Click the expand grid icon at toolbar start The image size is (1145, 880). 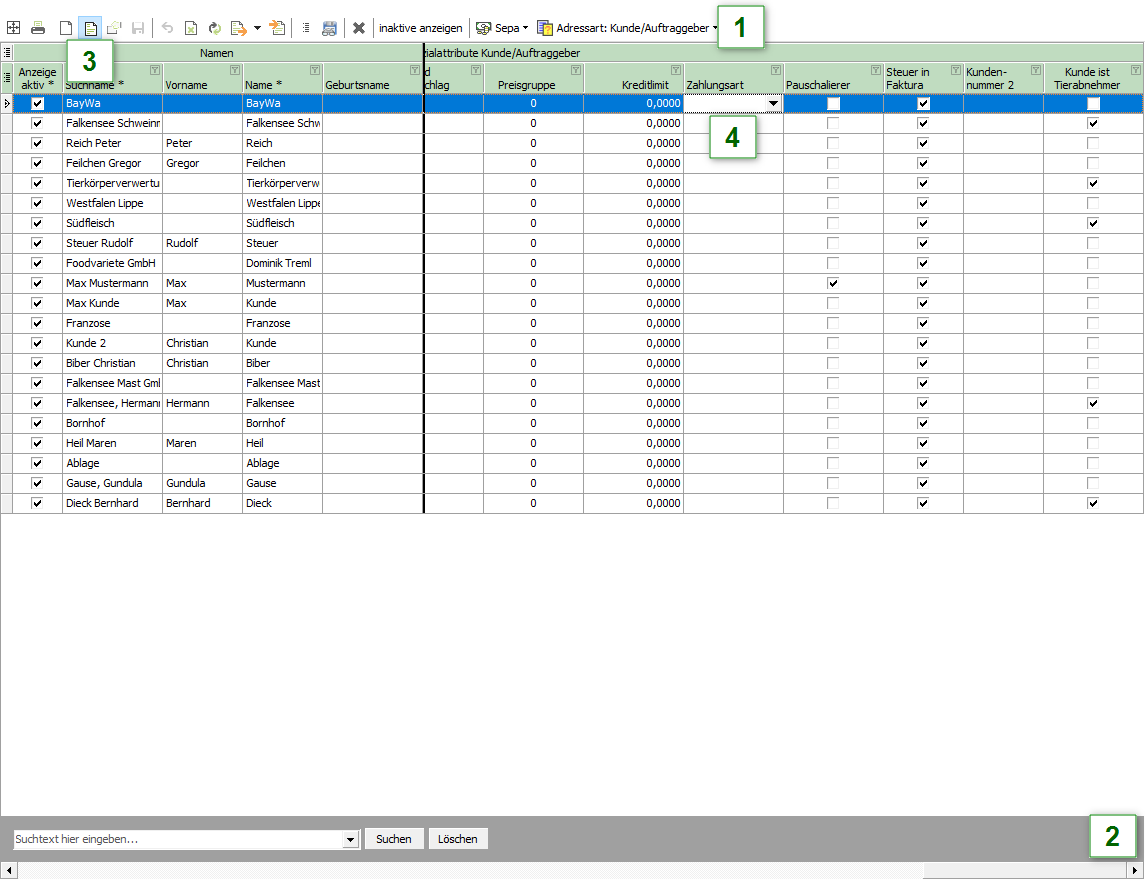point(13,28)
